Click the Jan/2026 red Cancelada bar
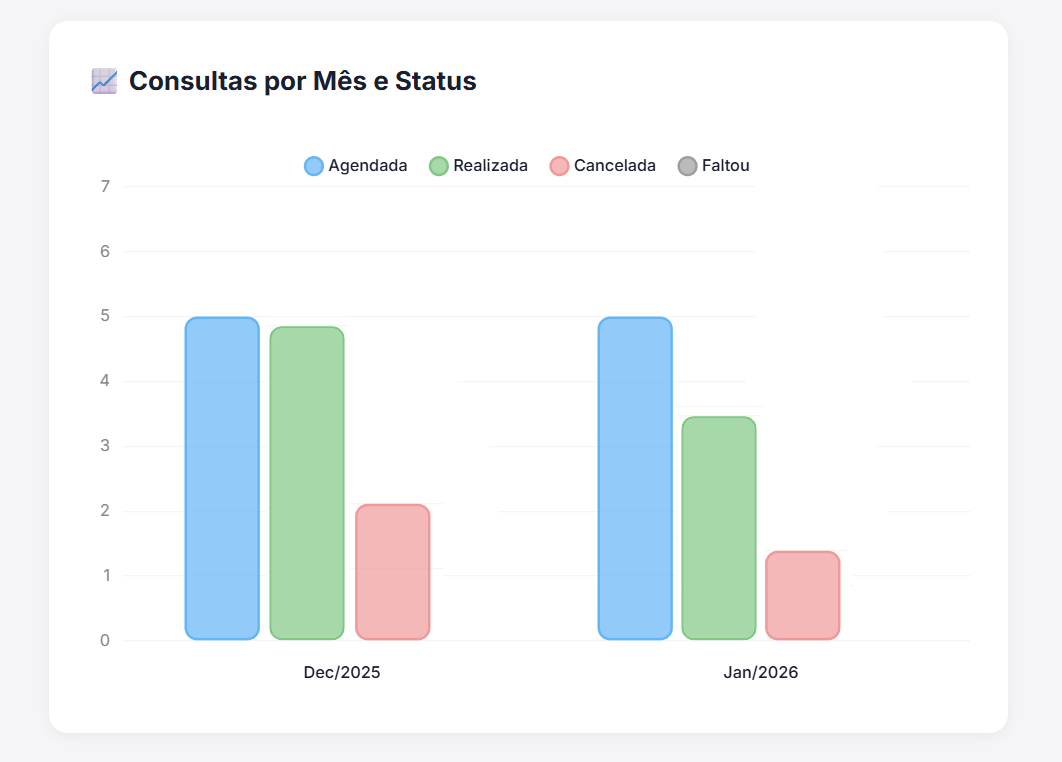 point(803,595)
